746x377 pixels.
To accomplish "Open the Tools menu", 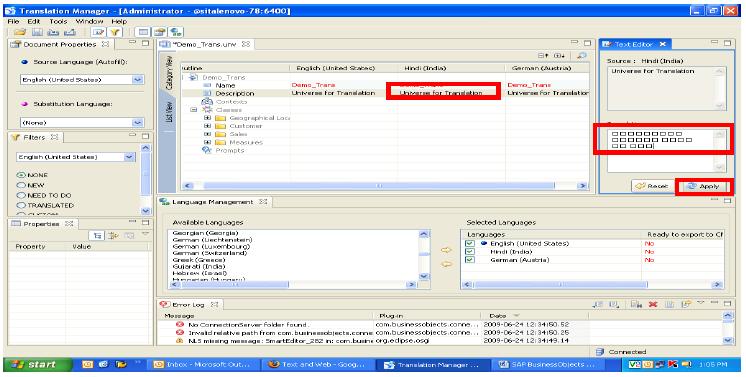I will pyautogui.click(x=59, y=21).
